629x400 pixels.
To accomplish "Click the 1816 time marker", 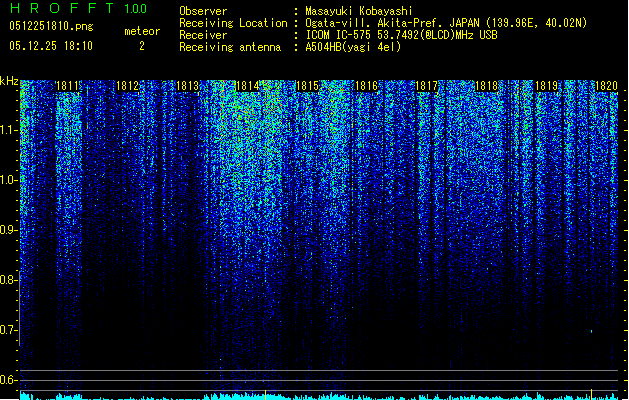I will coord(367,86).
